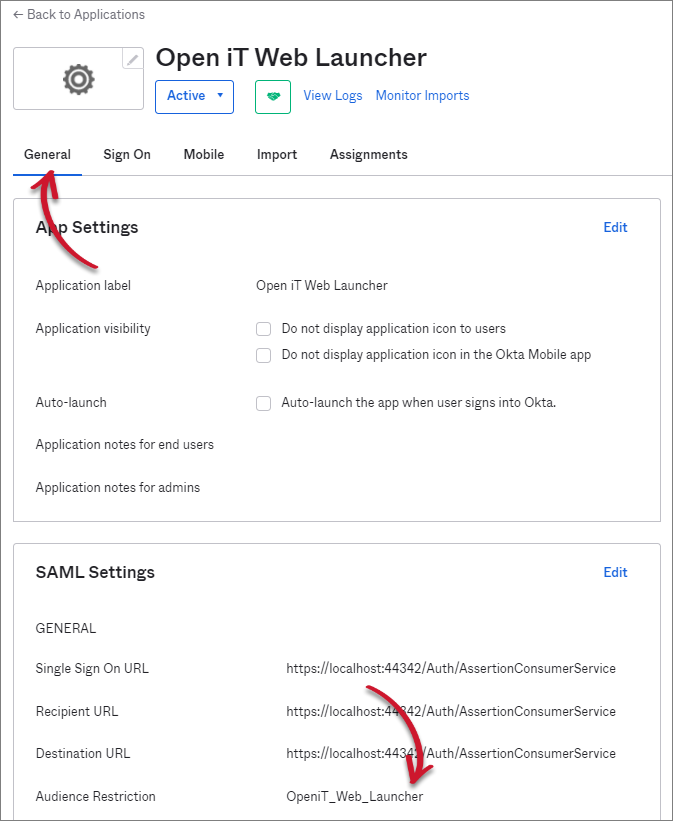Open Monitor Imports link

point(422,96)
